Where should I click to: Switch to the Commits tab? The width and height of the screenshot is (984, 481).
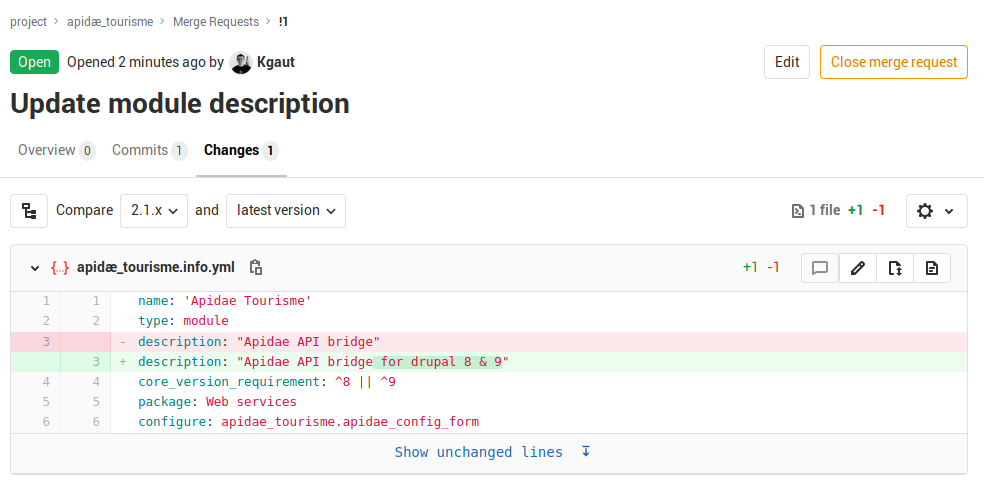[x=149, y=150]
